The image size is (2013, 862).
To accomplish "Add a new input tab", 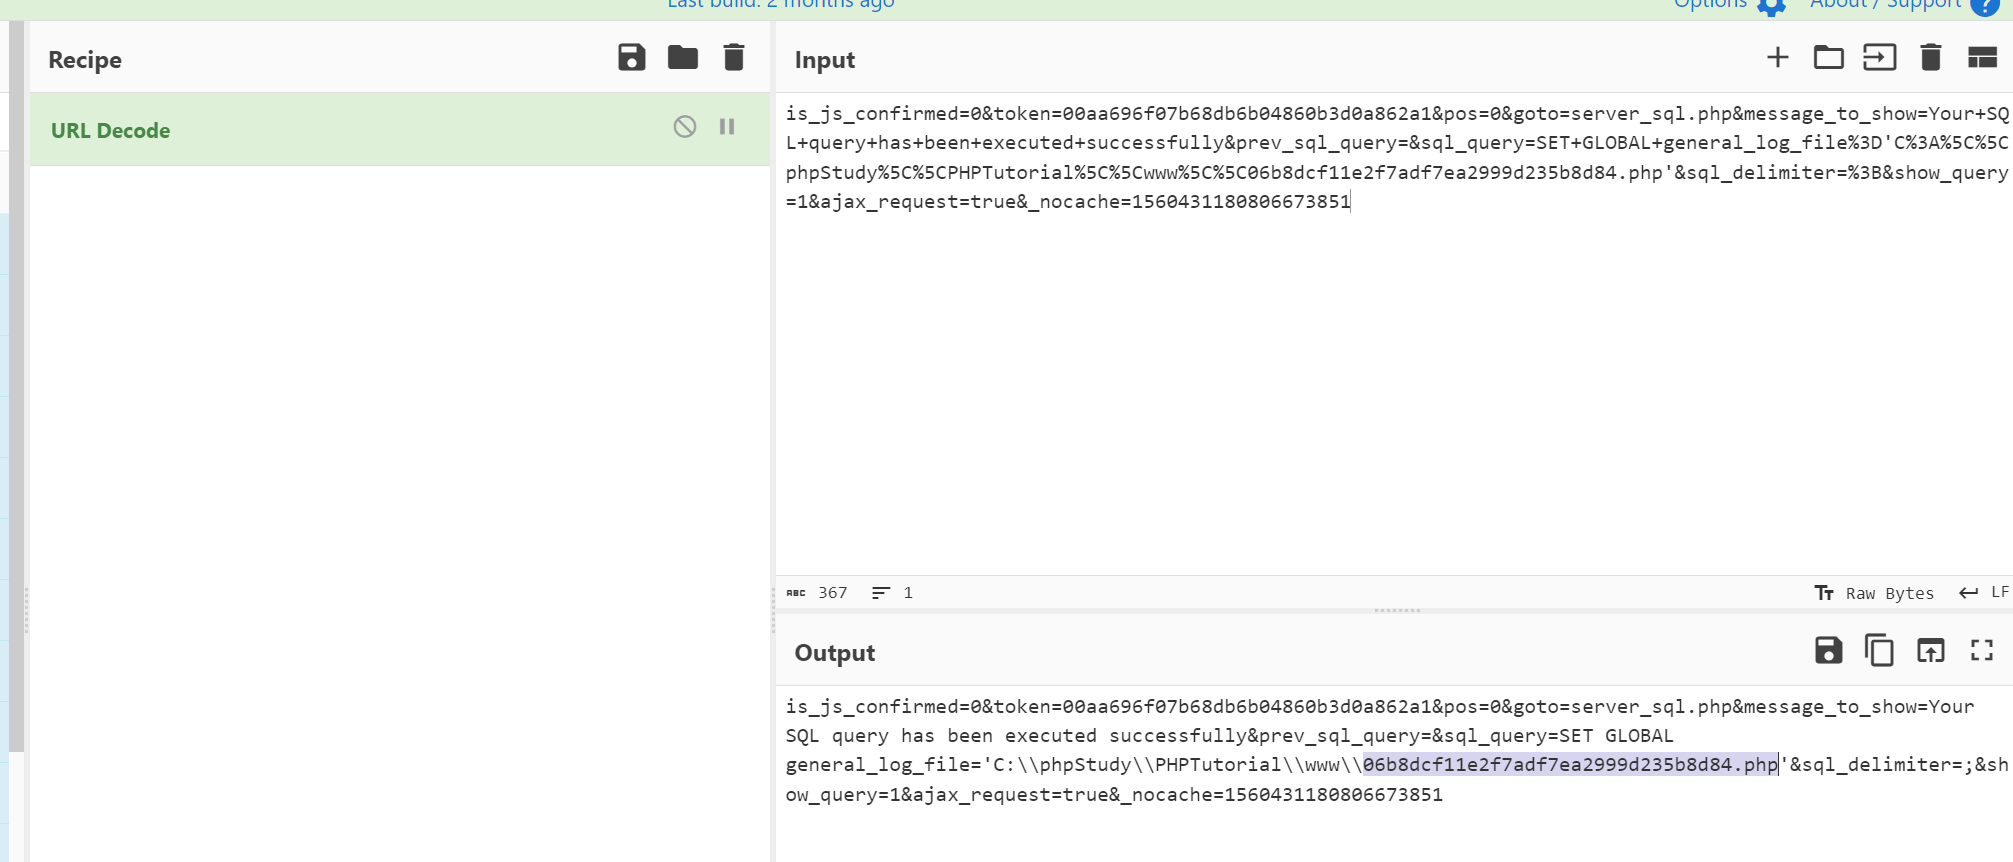I will point(1778,57).
